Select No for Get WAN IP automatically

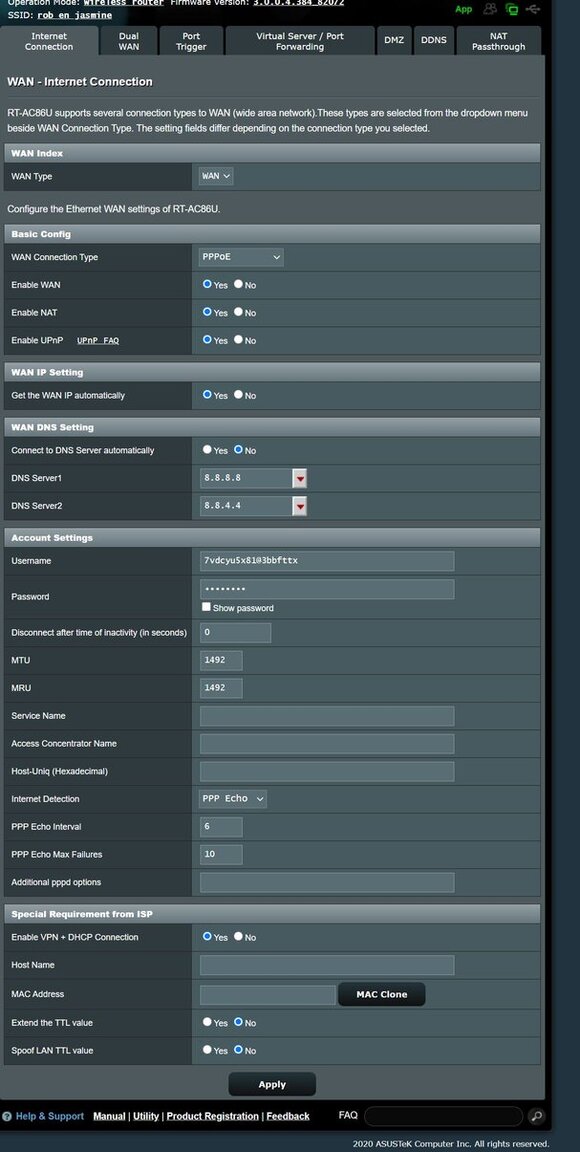(x=238, y=395)
